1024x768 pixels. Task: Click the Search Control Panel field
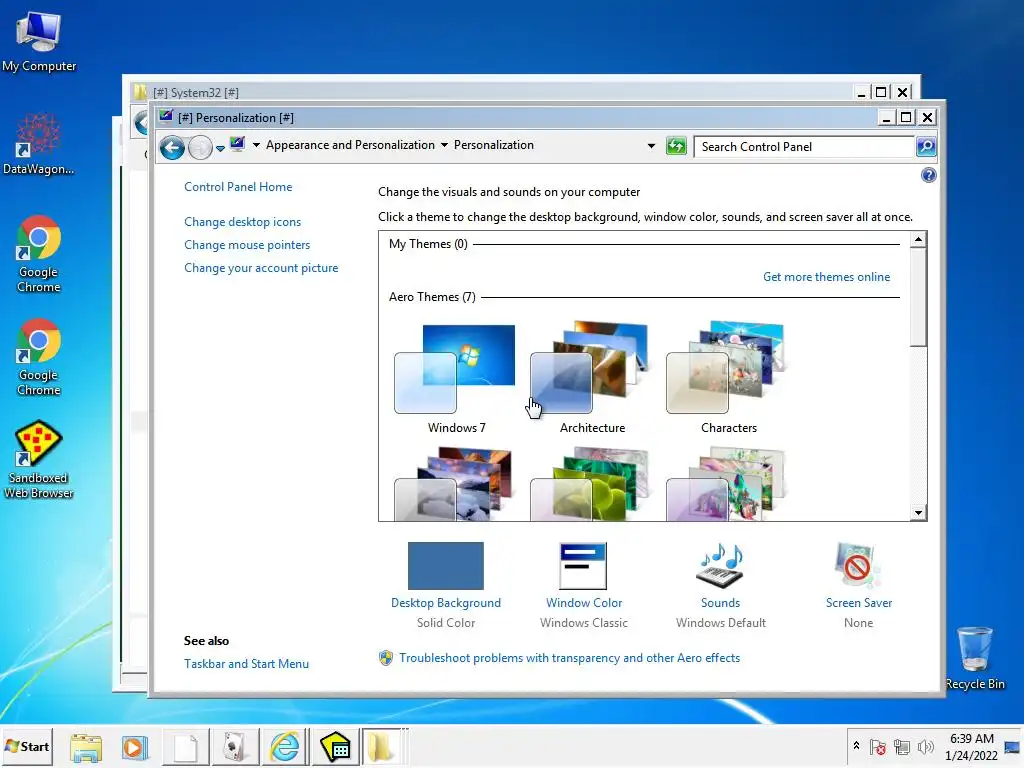[804, 146]
